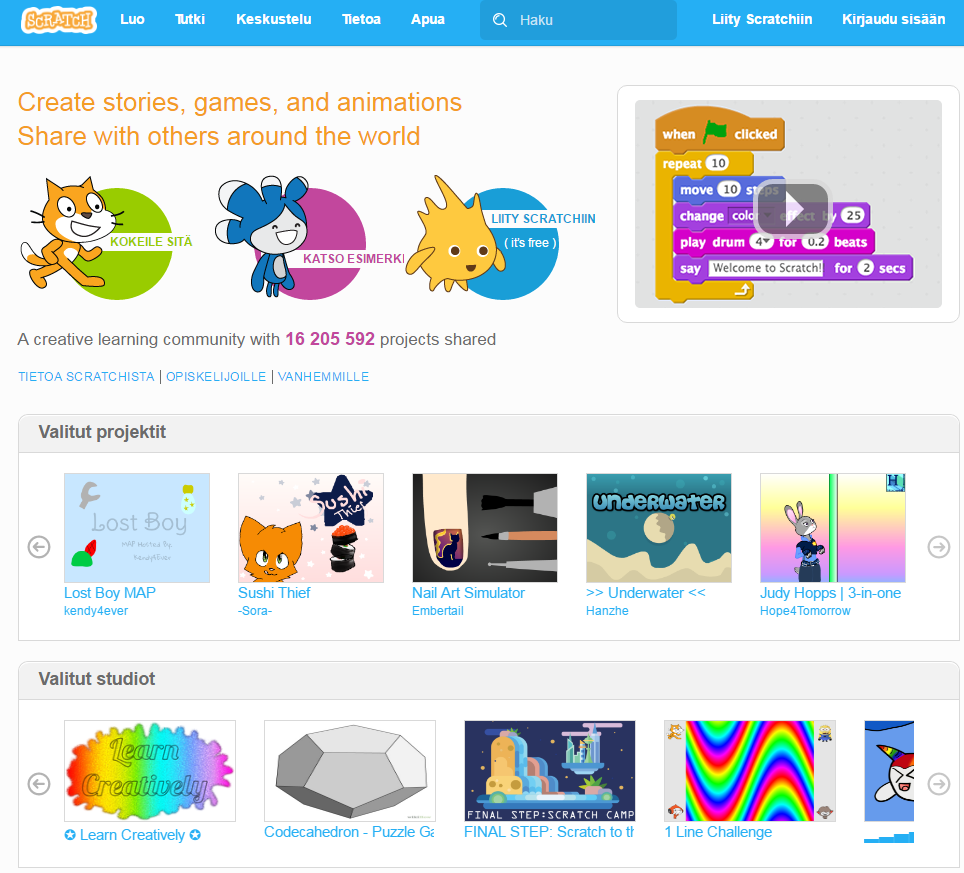This screenshot has width=964, height=873.
Task: Click the Scratch logo
Action: click(x=59, y=20)
